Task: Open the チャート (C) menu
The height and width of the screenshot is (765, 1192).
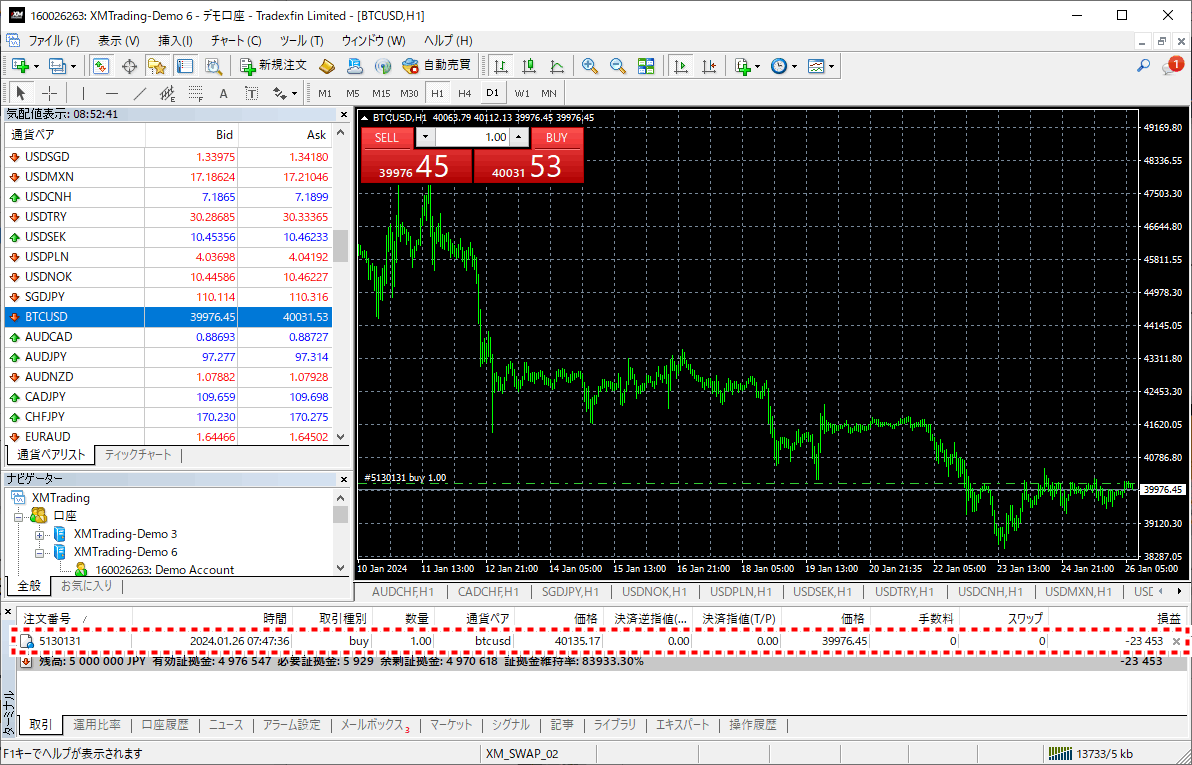Action: pyautogui.click(x=236, y=40)
